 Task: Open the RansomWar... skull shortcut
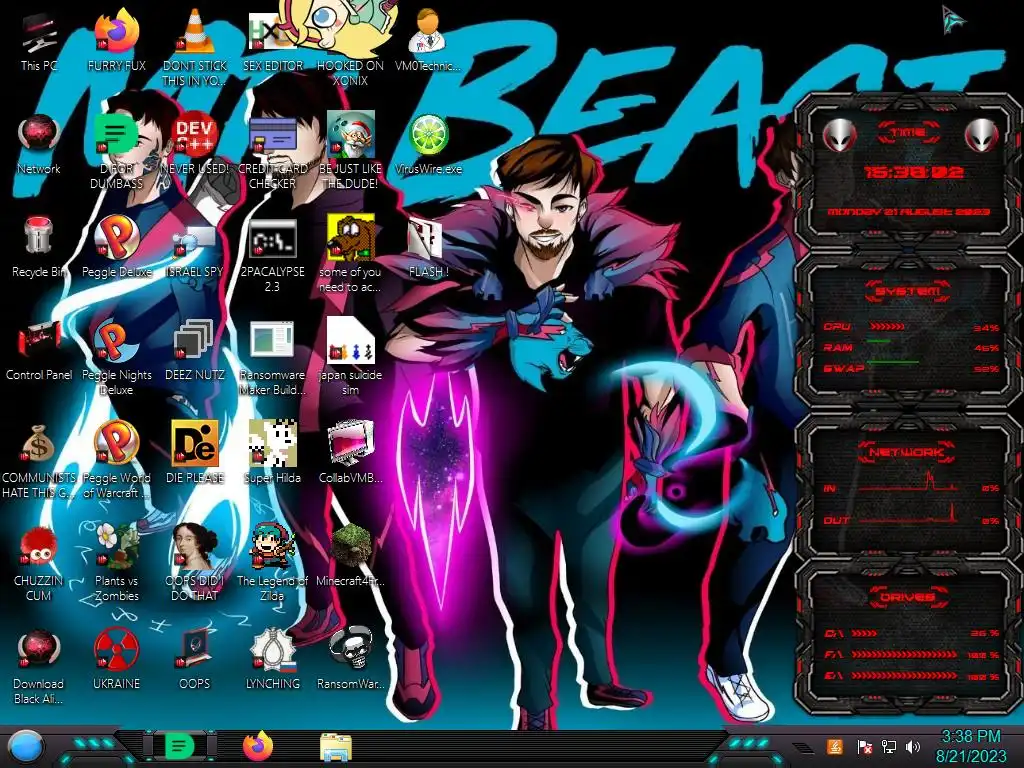pyautogui.click(x=350, y=649)
